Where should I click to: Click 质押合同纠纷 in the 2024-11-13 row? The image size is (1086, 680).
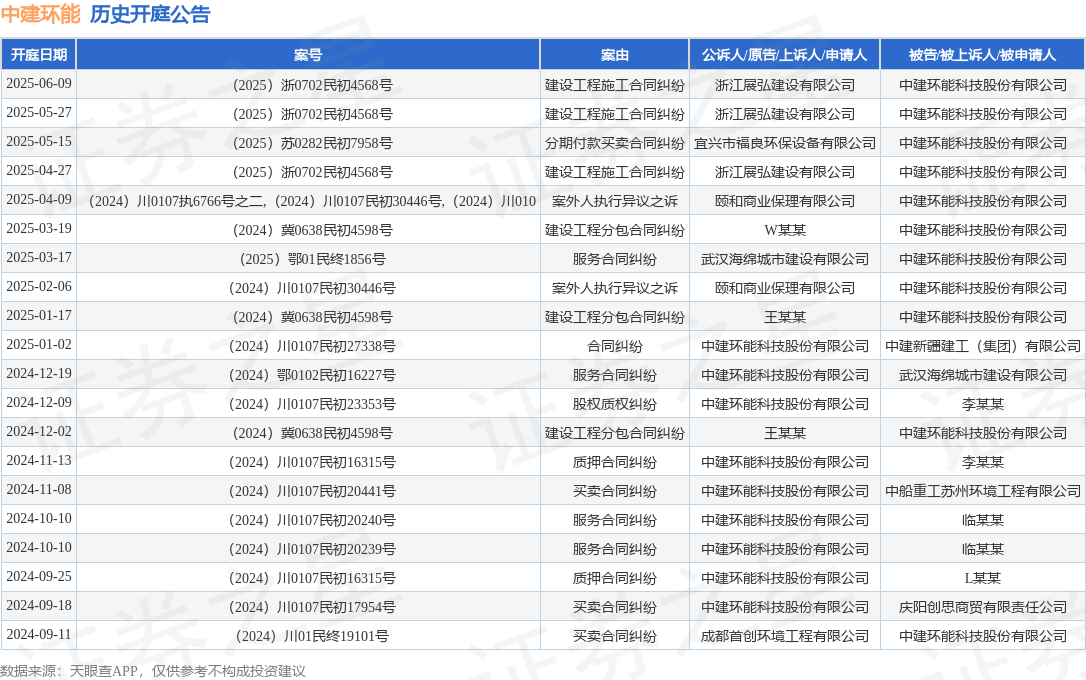(x=614, y=463)
